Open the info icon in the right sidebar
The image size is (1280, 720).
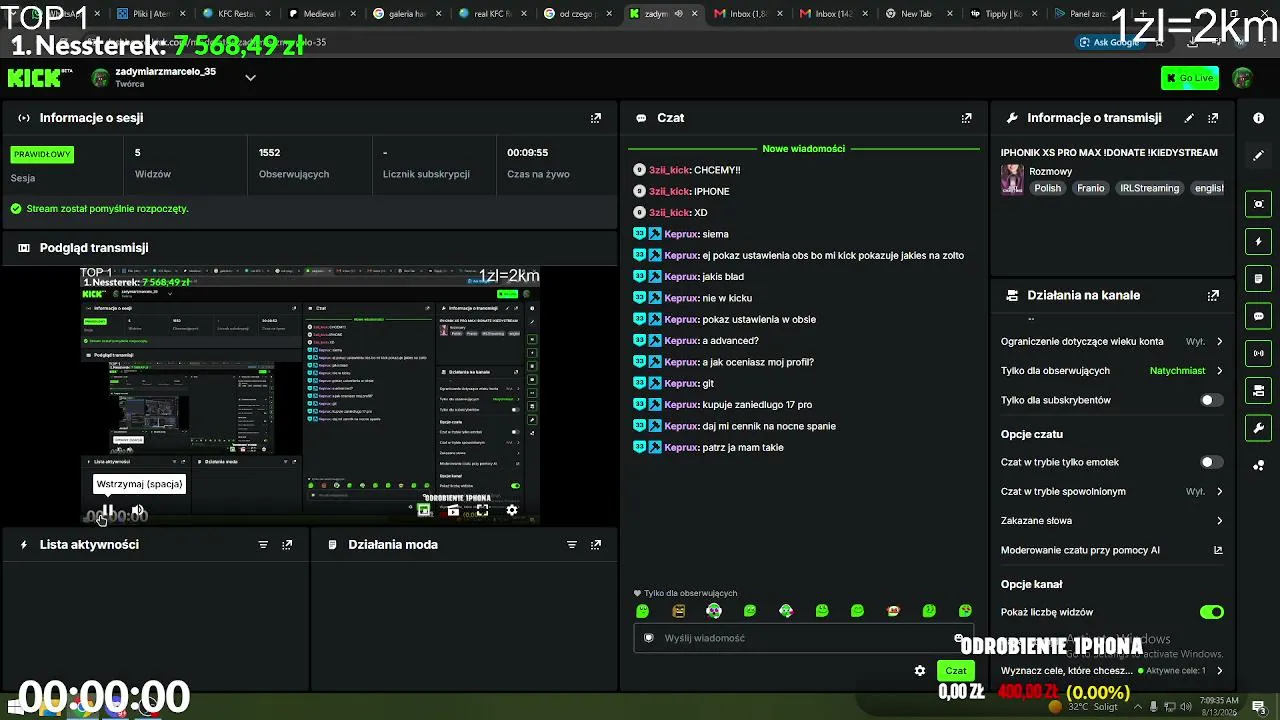coord(1258,118)
